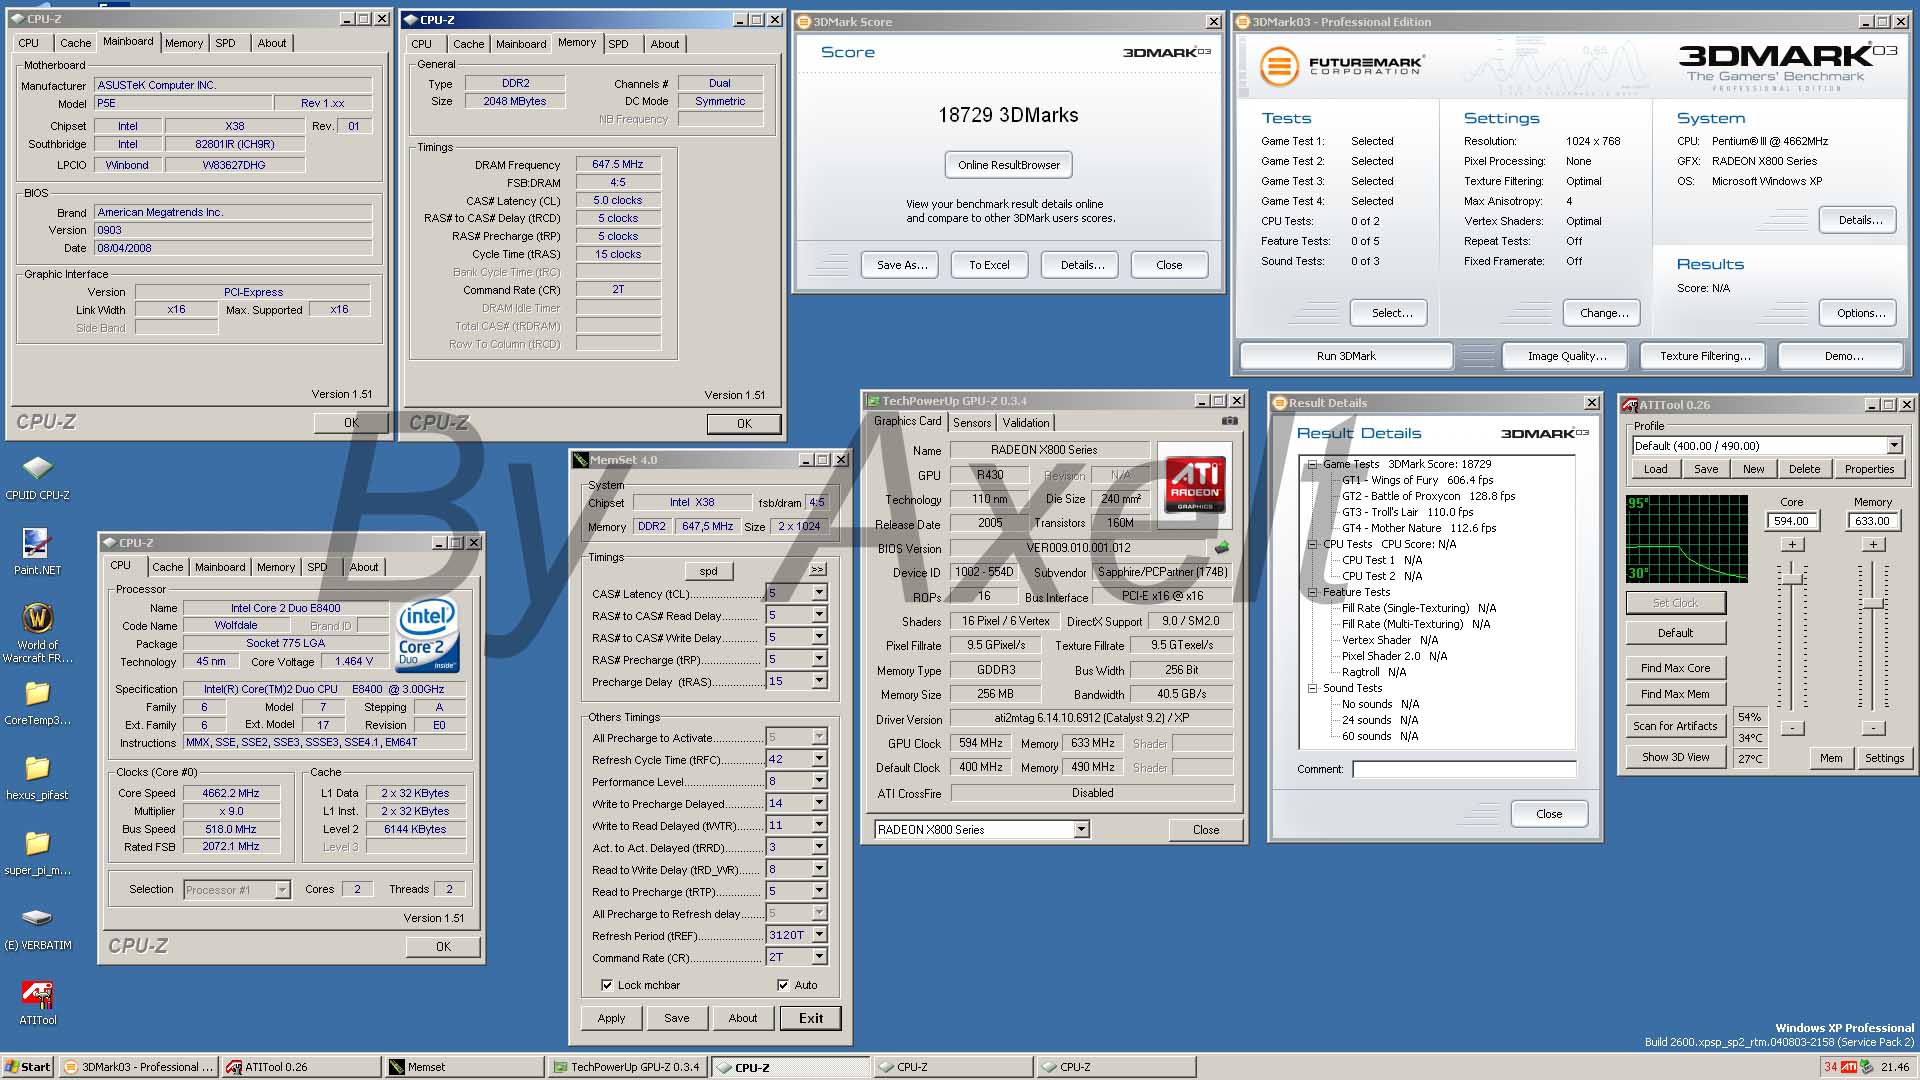Click the ATITool Core clock slider
The height and width of the screenshot is (1080, 1920).
point(1793,577)
